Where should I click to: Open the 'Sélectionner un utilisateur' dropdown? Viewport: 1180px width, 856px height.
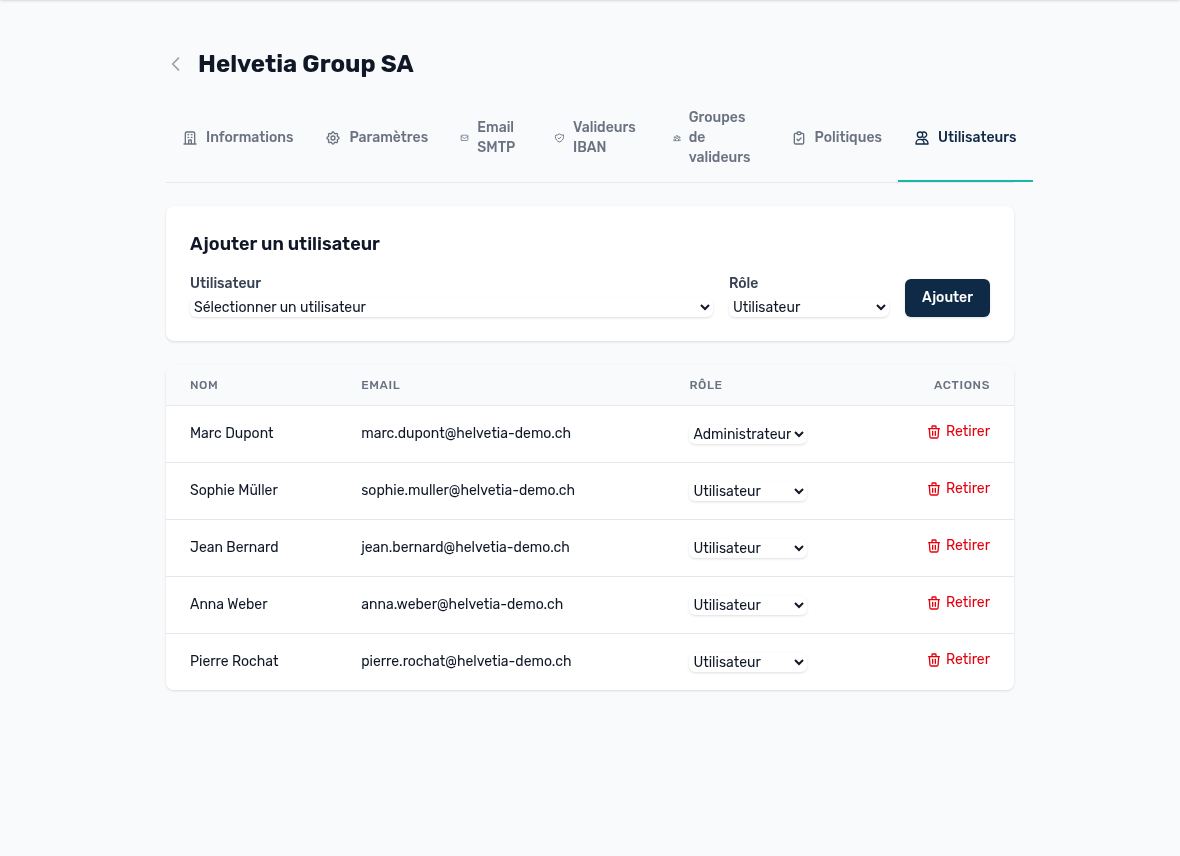coord(451,307)
